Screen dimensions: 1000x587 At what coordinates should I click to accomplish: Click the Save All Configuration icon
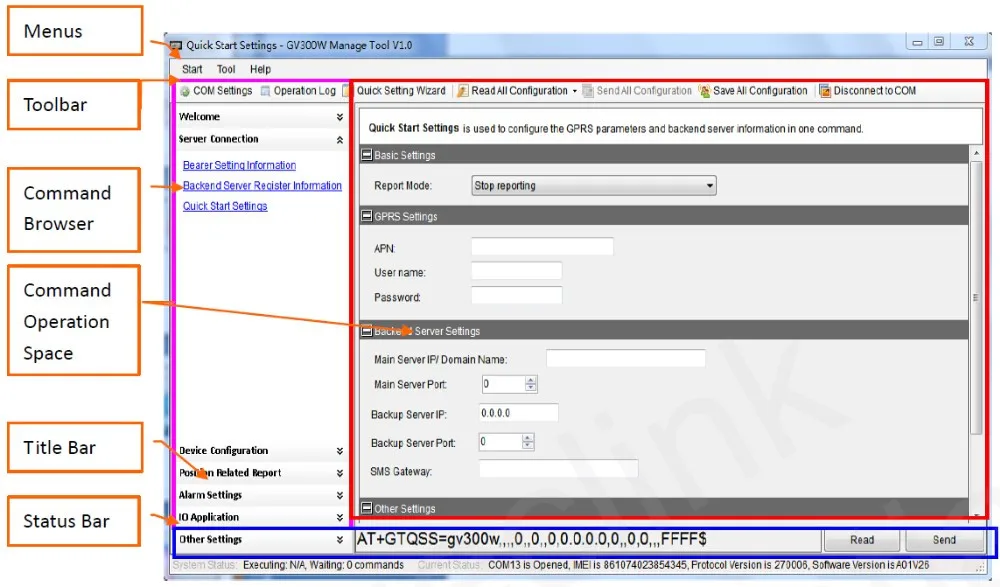pos(705,91)
